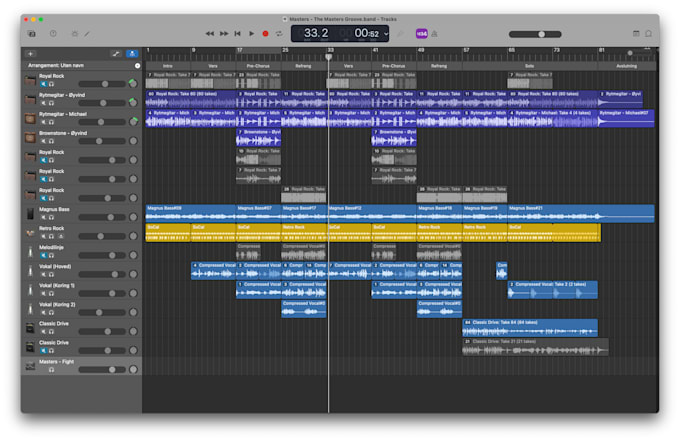Image resolution: width=680 pixels, height=441 pixels.
Task: Click the Master Volume slider in toolbar
Action: [x=535, y=34]
